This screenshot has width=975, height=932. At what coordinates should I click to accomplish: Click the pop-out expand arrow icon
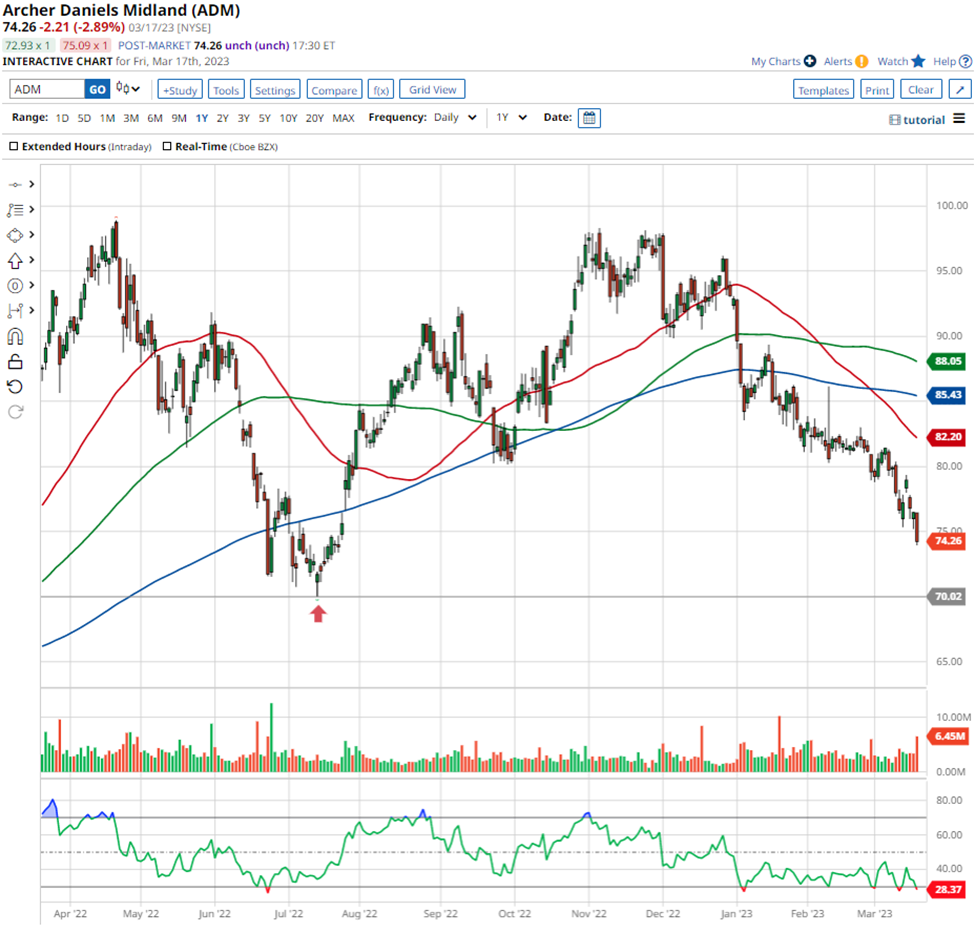[960, 90]
